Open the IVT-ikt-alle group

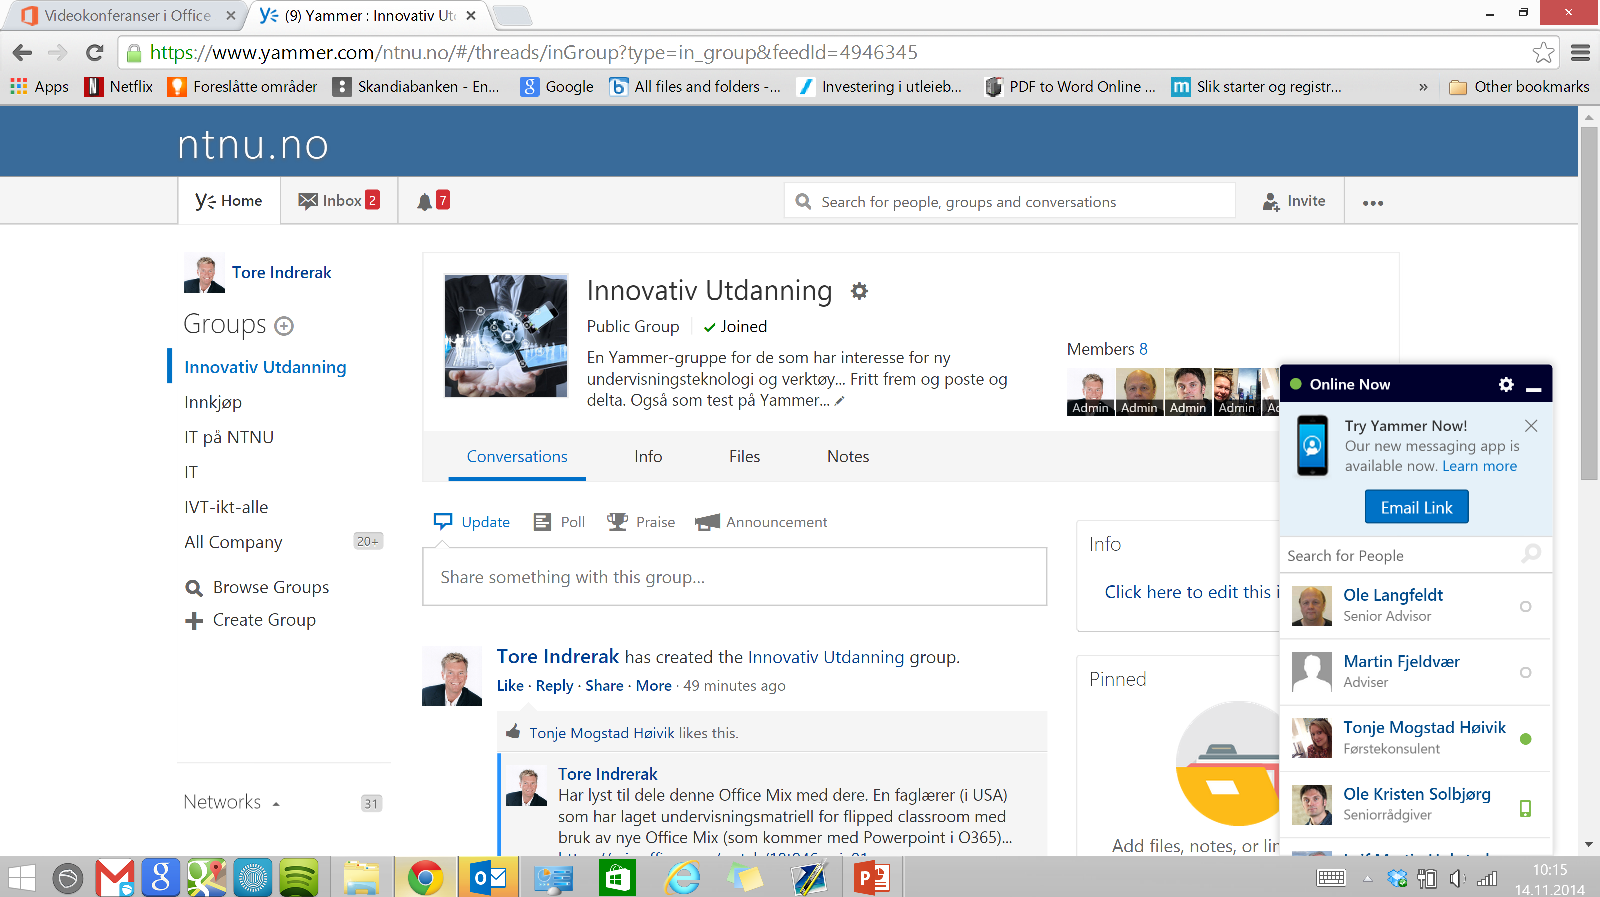tap(226, 507)
